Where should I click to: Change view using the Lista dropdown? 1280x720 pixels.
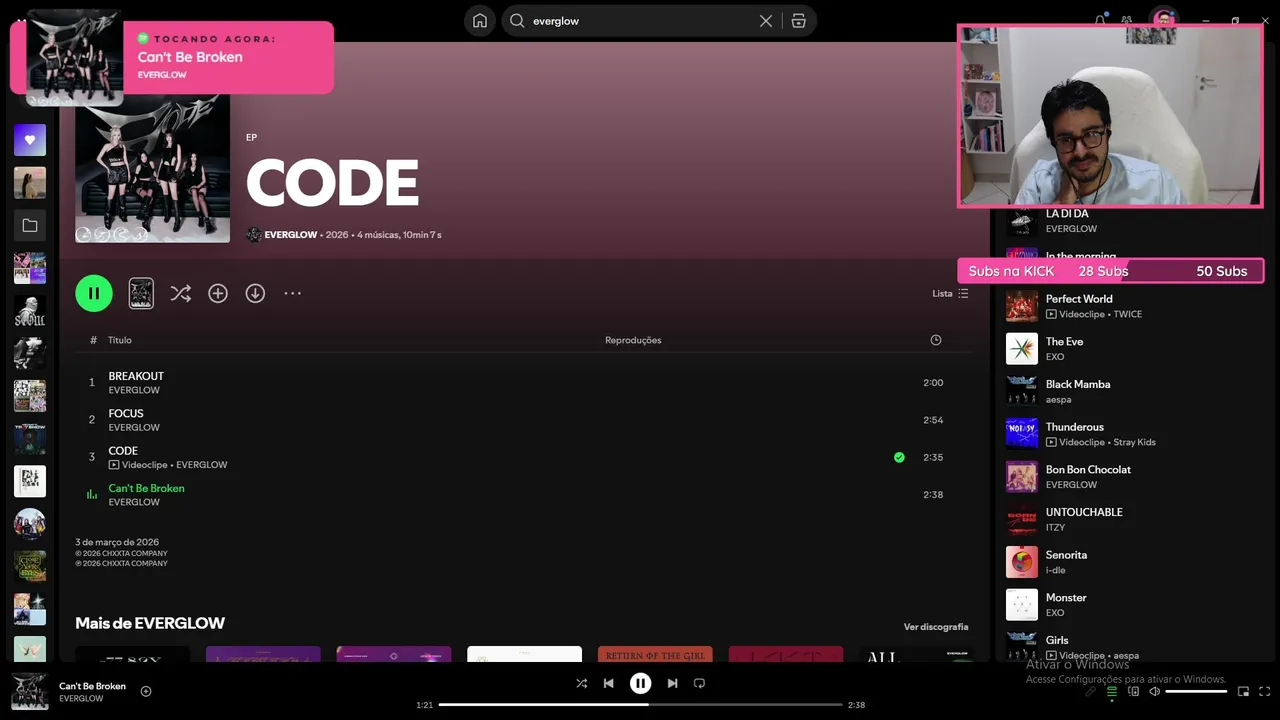(950, 294)
